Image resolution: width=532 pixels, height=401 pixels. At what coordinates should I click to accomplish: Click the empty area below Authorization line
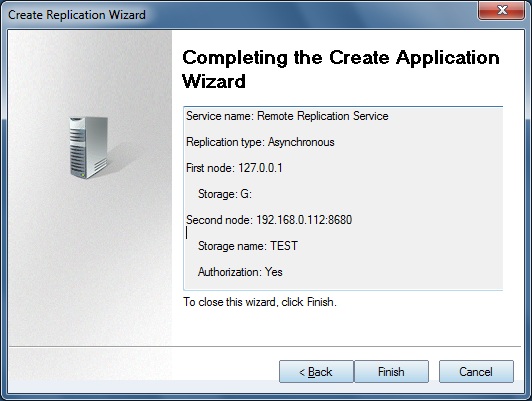point(343,284)
